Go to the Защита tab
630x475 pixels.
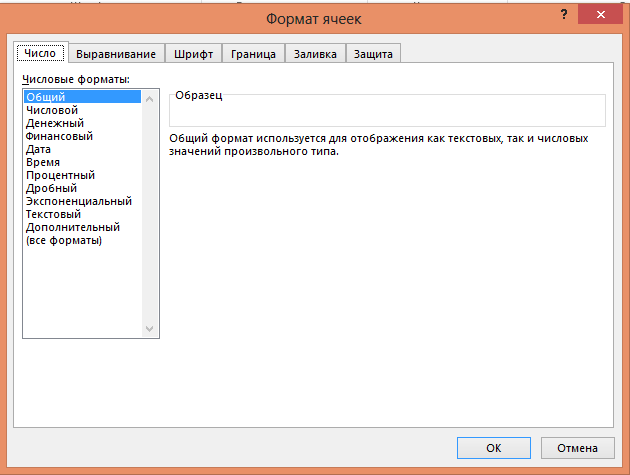click(x=373, y=54)
